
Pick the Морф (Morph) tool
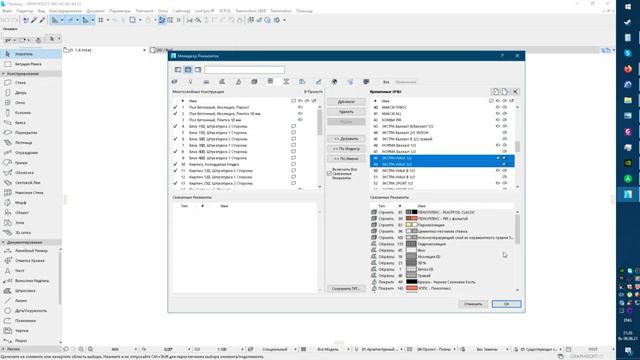tap(31, 202)
